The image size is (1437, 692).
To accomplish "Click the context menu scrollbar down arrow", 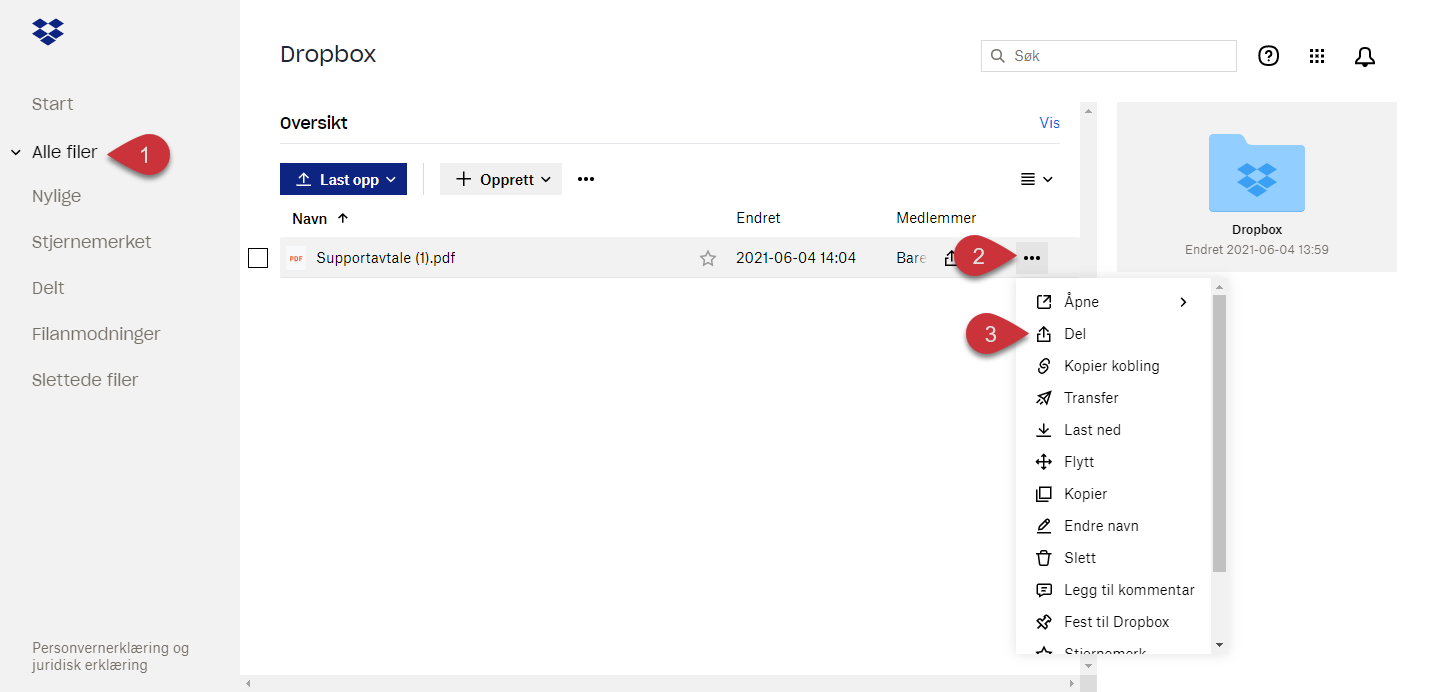I will tap(1219, 645).
